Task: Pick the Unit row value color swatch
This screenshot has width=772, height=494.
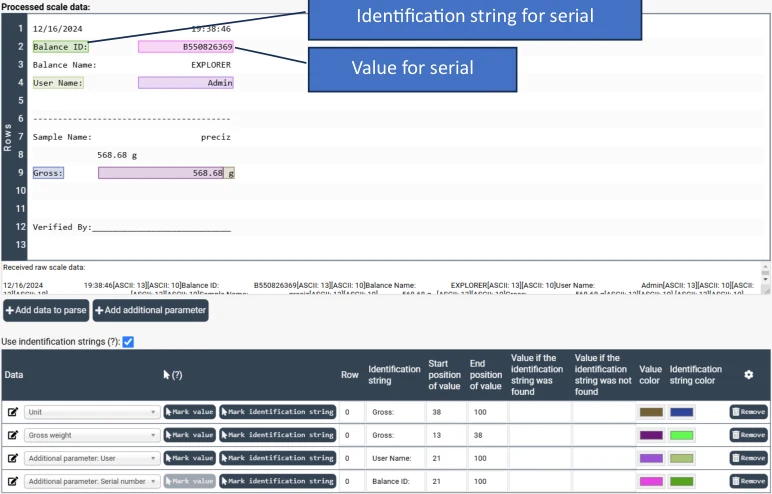Action: pyautogui.click(x=651, y=412)
